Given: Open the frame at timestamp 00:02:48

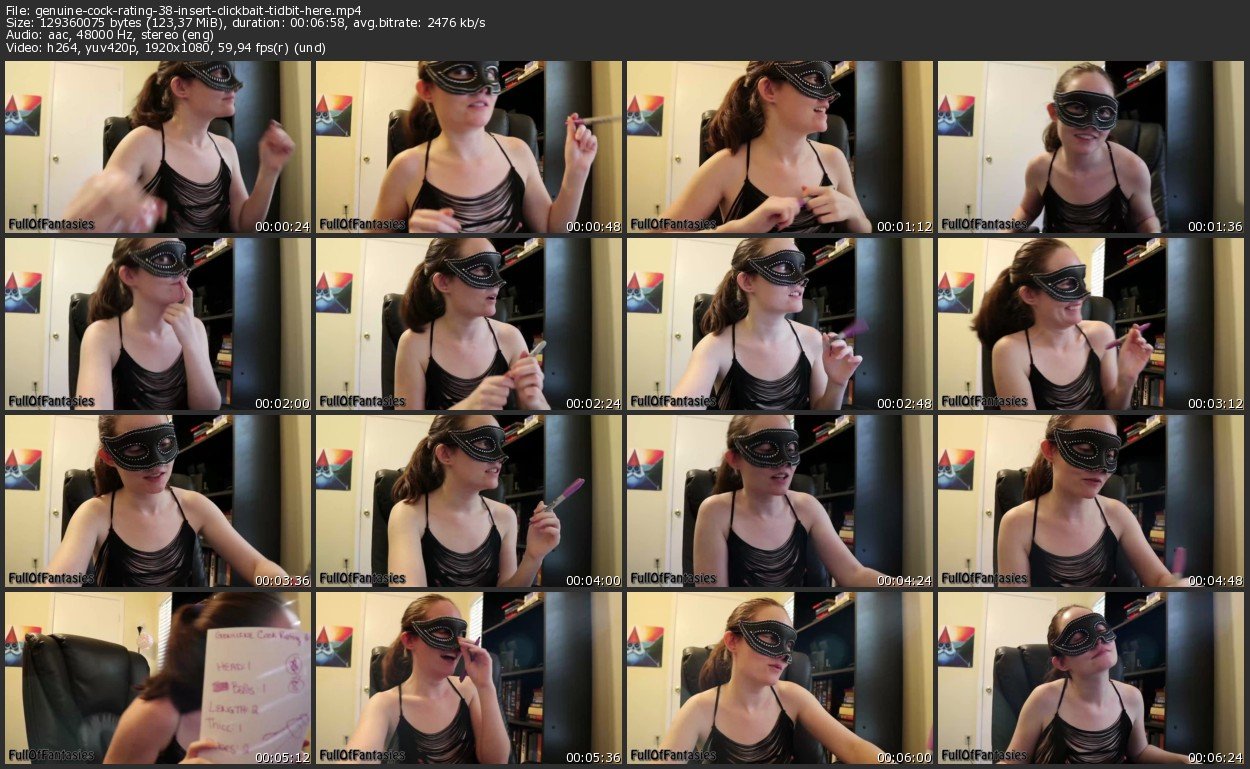Looking at the screenshot, I should pyautogui.click(x=780, y=324).
